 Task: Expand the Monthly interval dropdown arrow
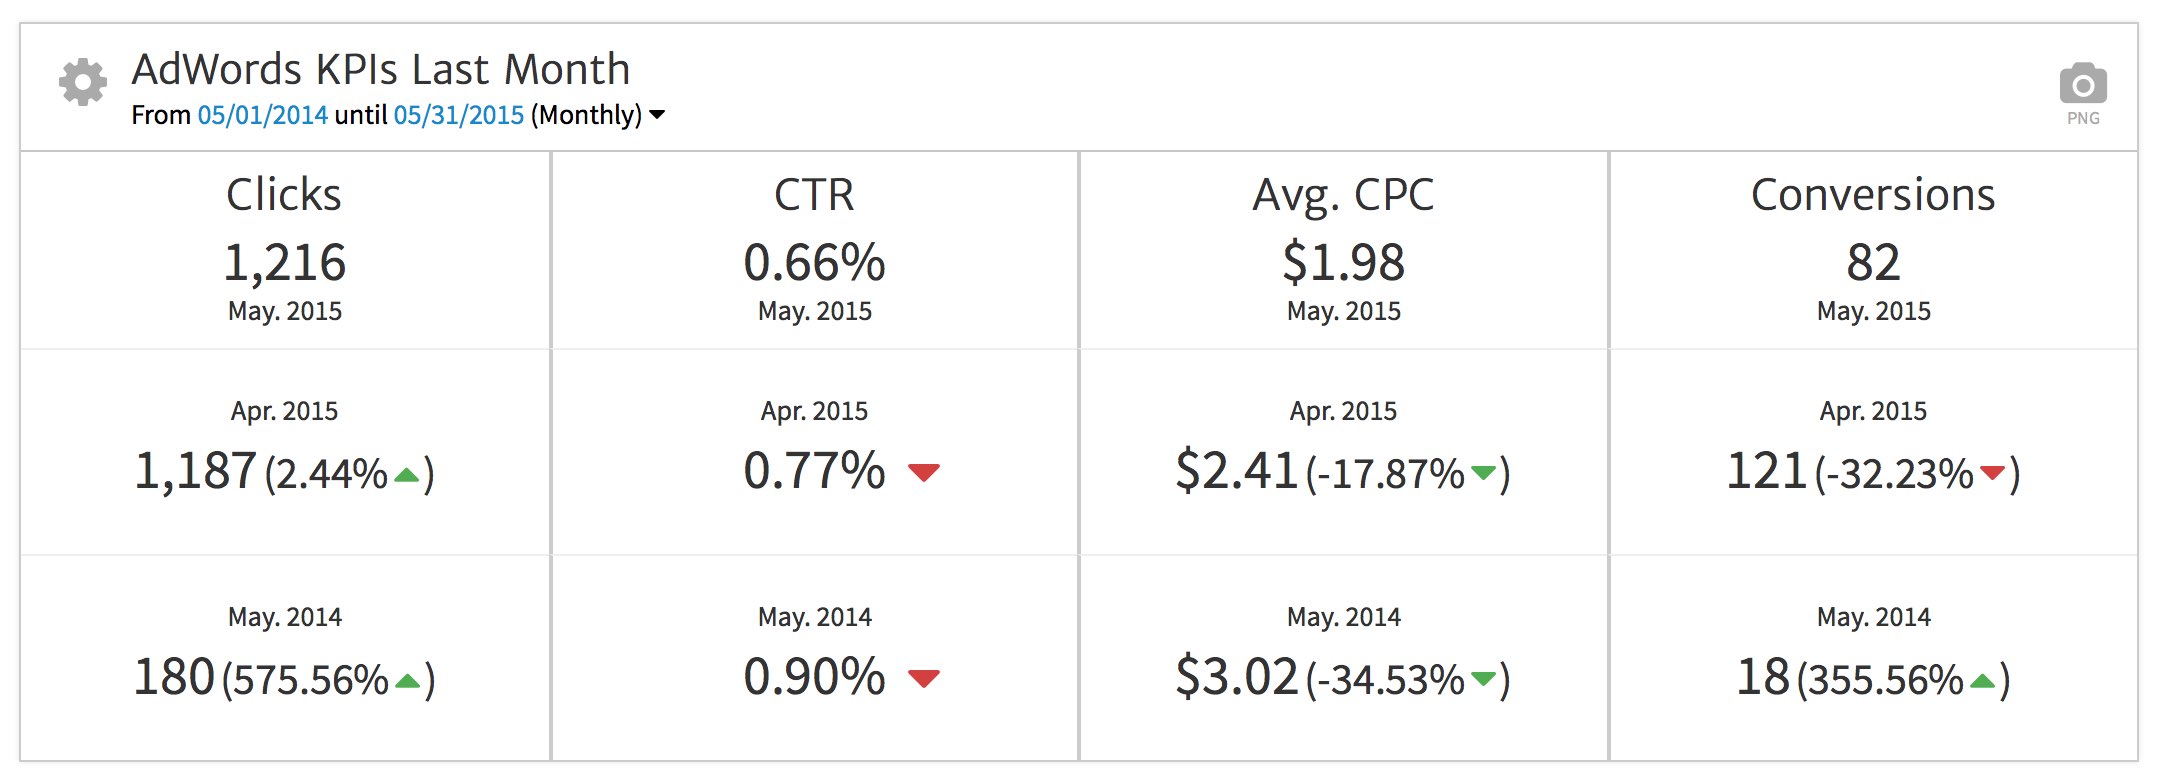657,115
